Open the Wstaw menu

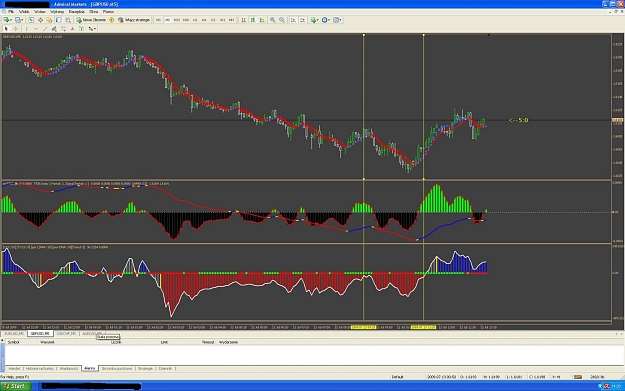(x=40, y=12)
